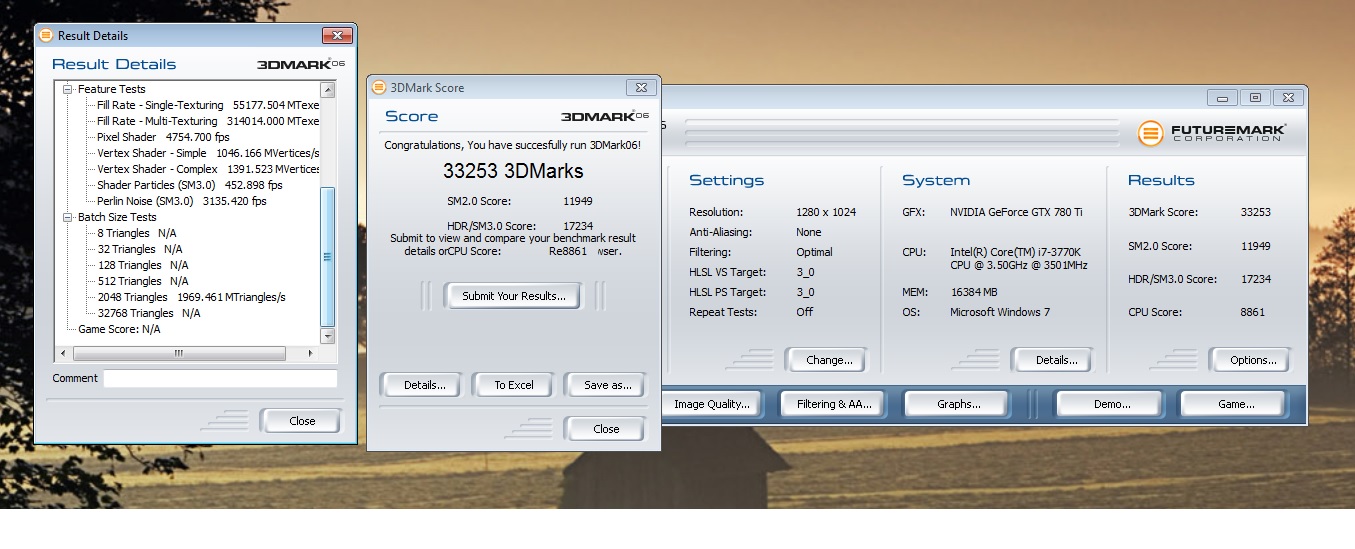1355x549 pixels.
Task: Select Vertex Shader - Simple row
Action: 207,153
